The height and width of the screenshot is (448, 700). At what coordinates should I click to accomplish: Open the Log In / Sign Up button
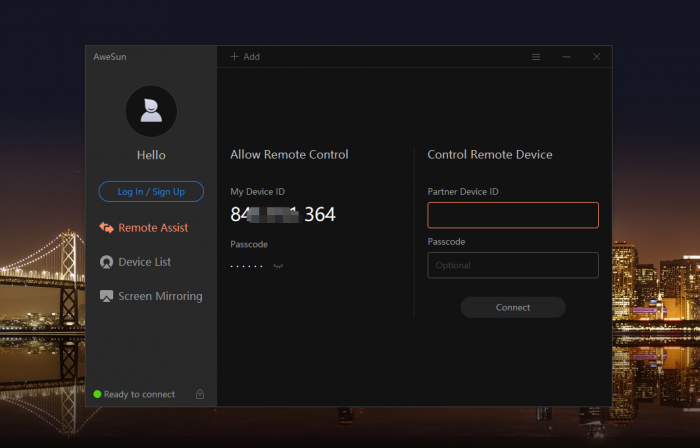151,191
